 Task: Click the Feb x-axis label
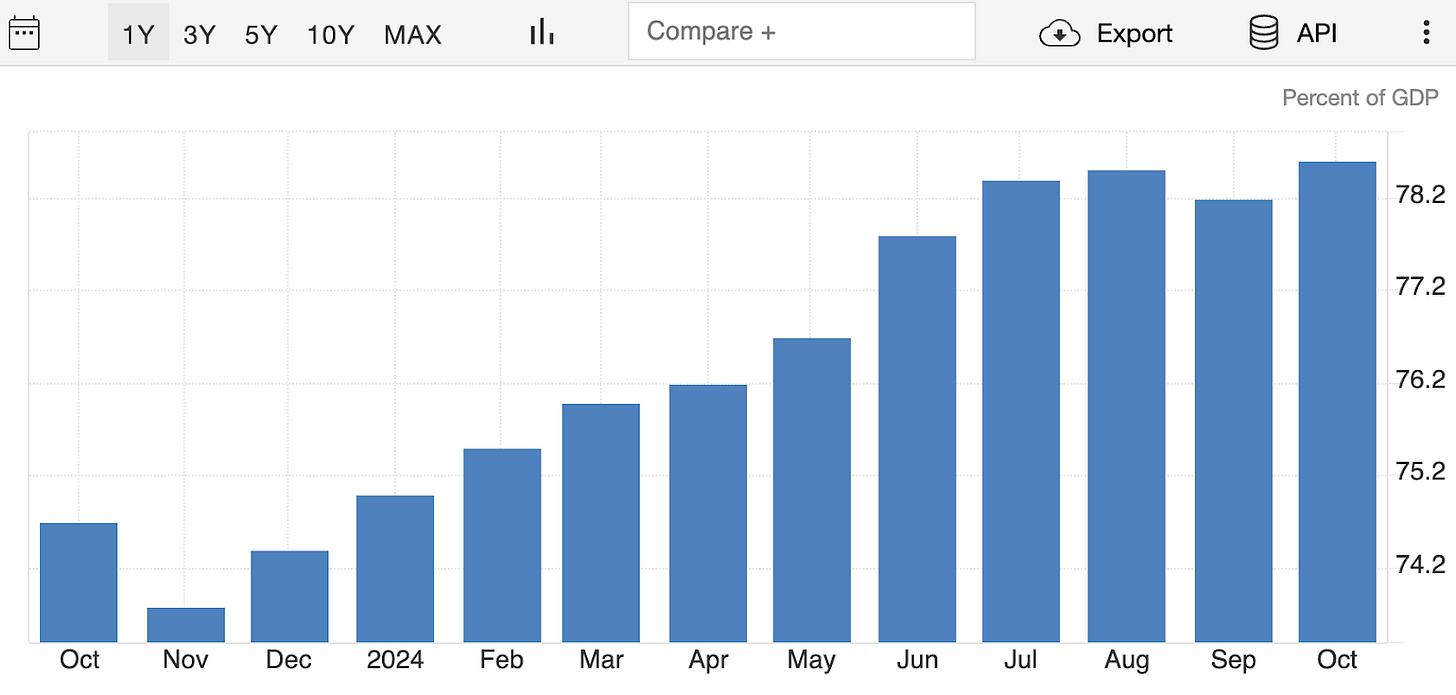point(502,660)
